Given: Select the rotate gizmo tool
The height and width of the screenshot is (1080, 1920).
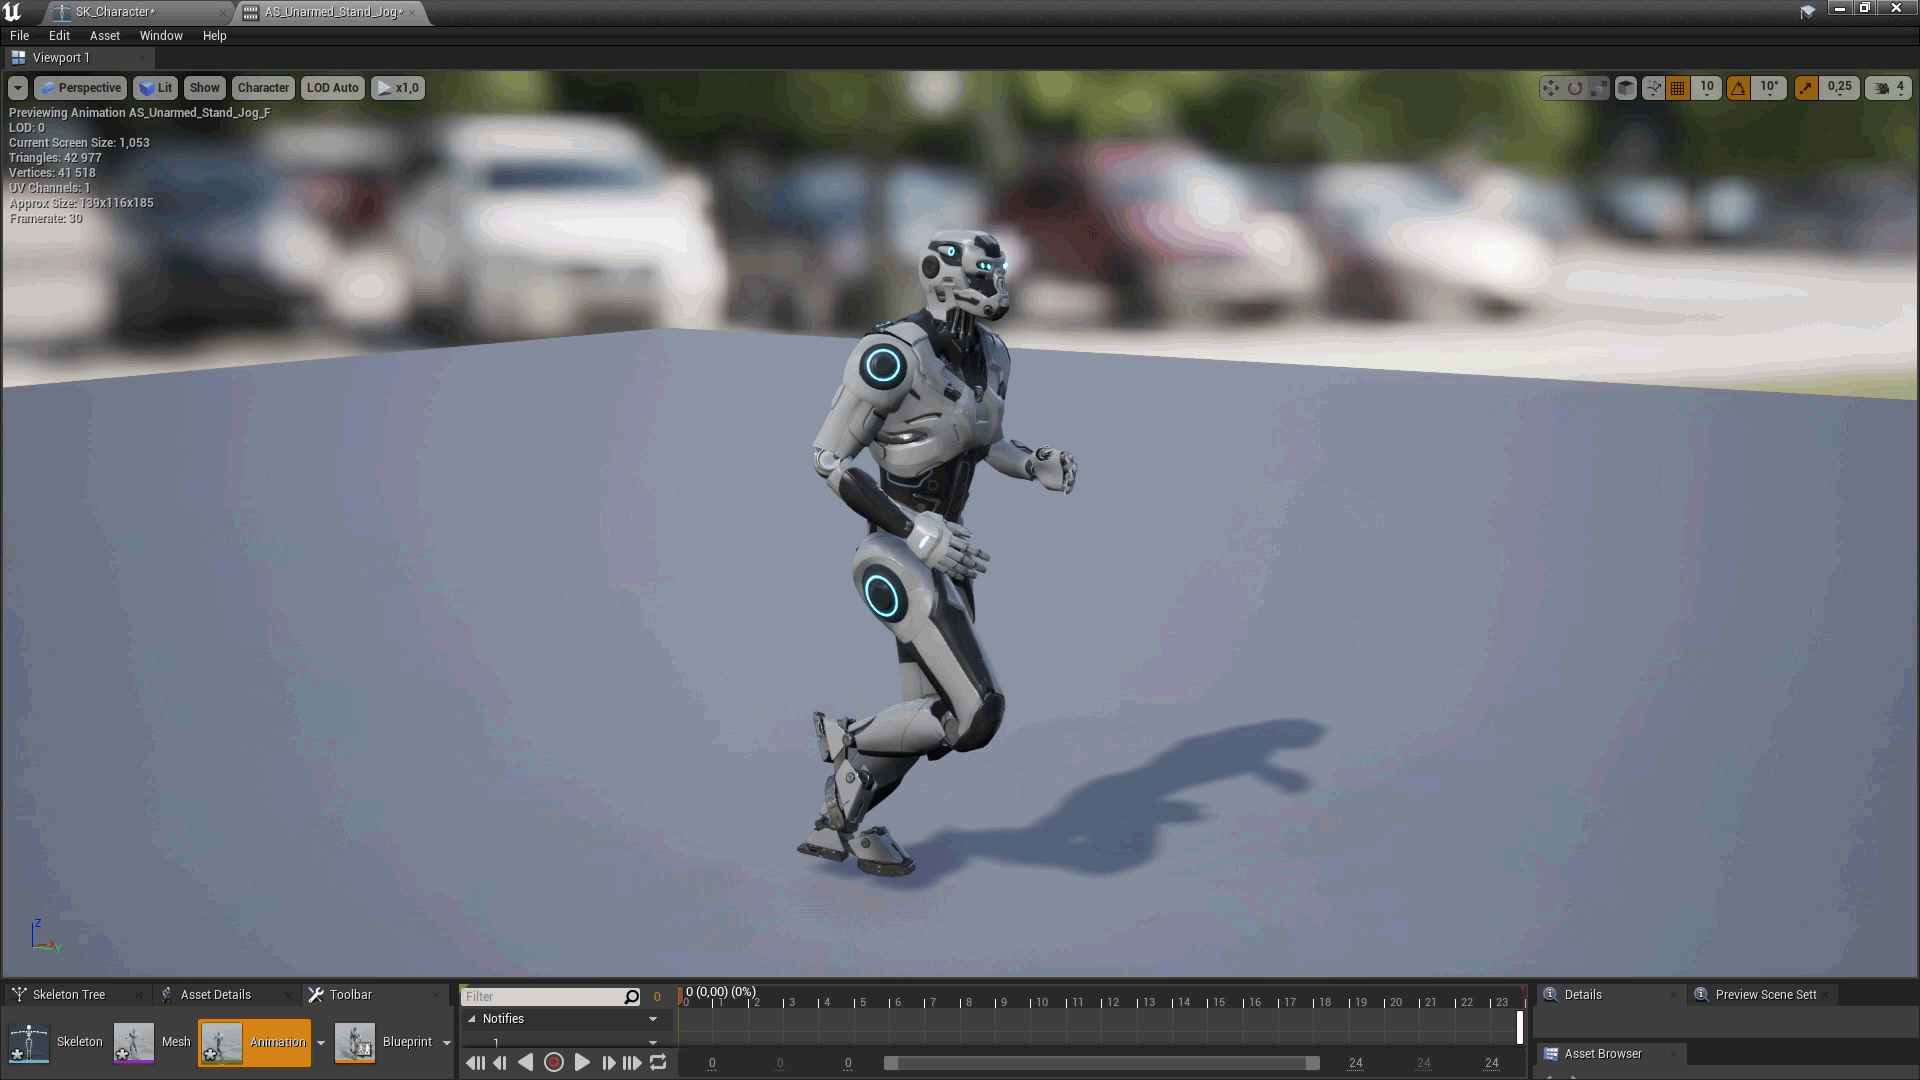Looking at the screenshot, I should click(1575, 88).
